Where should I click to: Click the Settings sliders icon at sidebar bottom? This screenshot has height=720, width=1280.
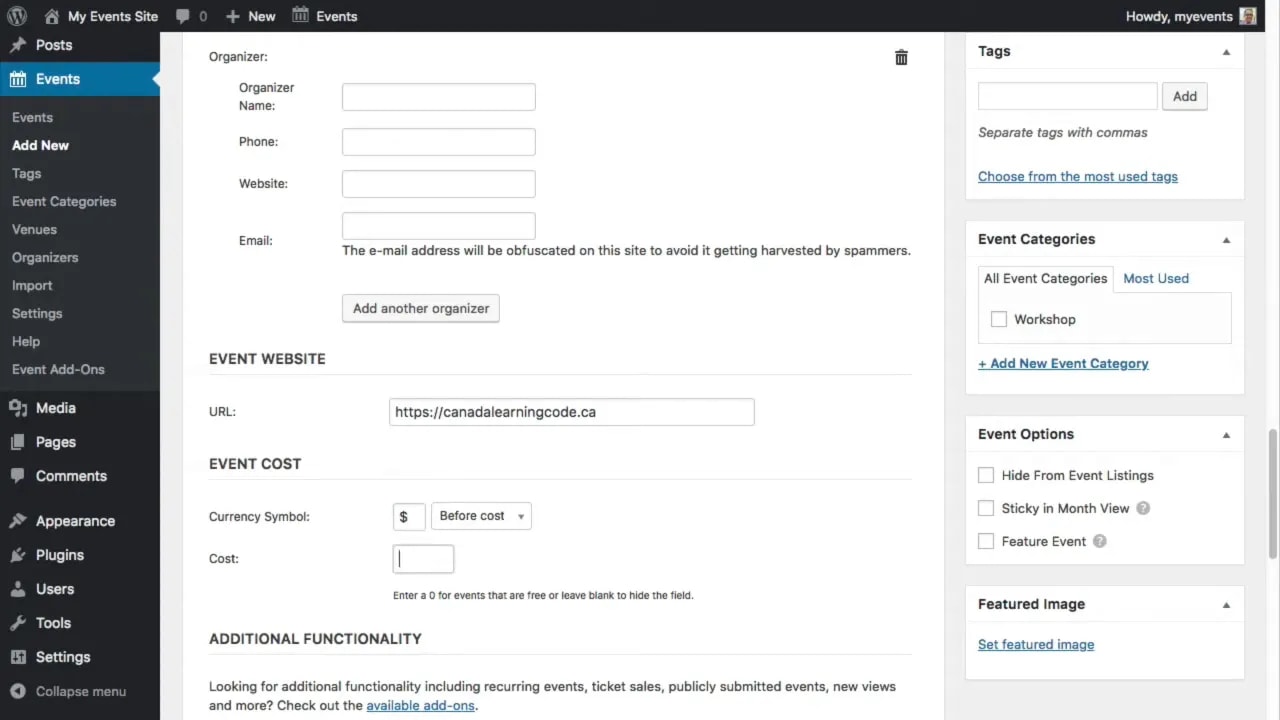coord(18,657)
